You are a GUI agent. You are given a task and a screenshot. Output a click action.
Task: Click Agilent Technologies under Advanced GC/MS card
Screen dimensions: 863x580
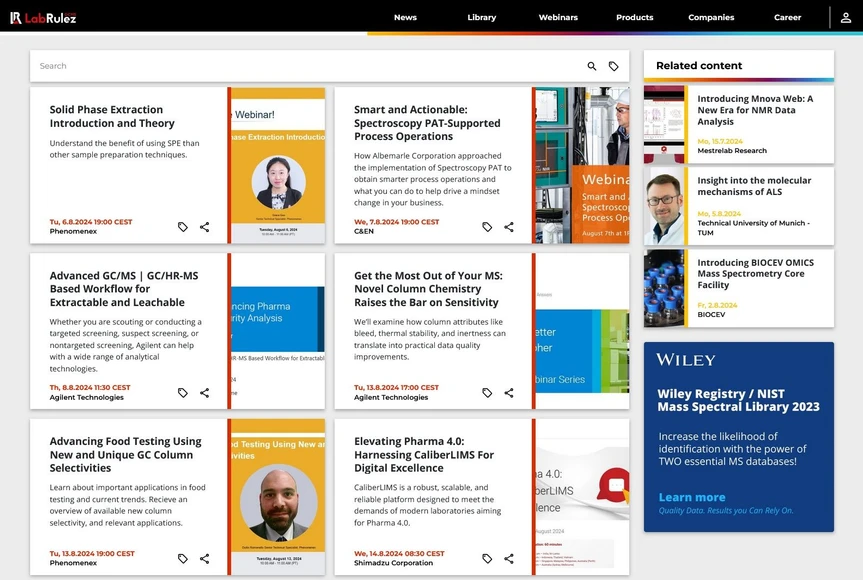click(86, 397)
